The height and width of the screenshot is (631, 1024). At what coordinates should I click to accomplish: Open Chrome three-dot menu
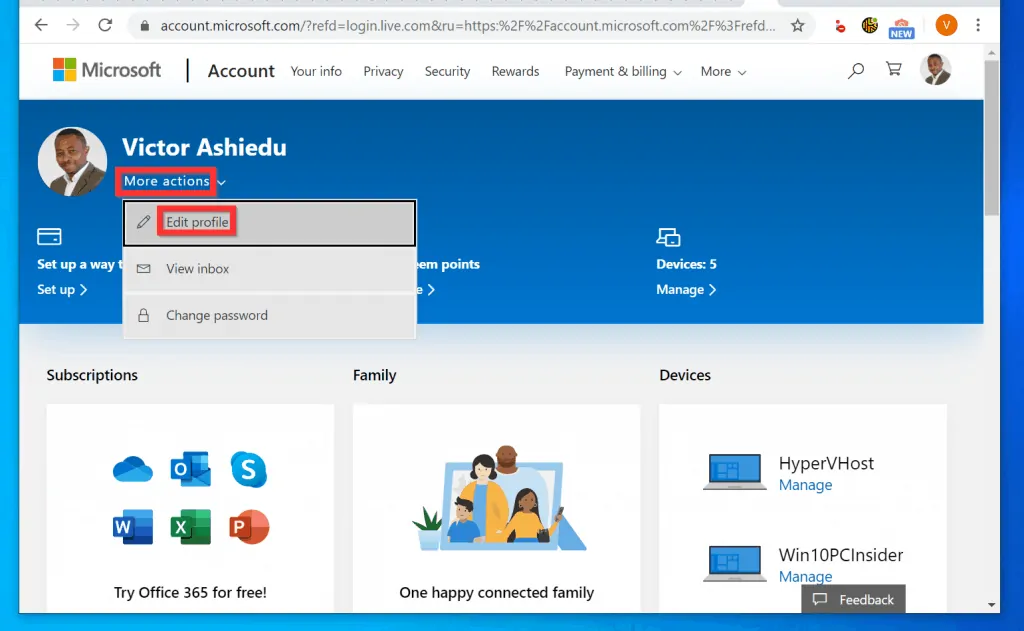pos(978,26)
